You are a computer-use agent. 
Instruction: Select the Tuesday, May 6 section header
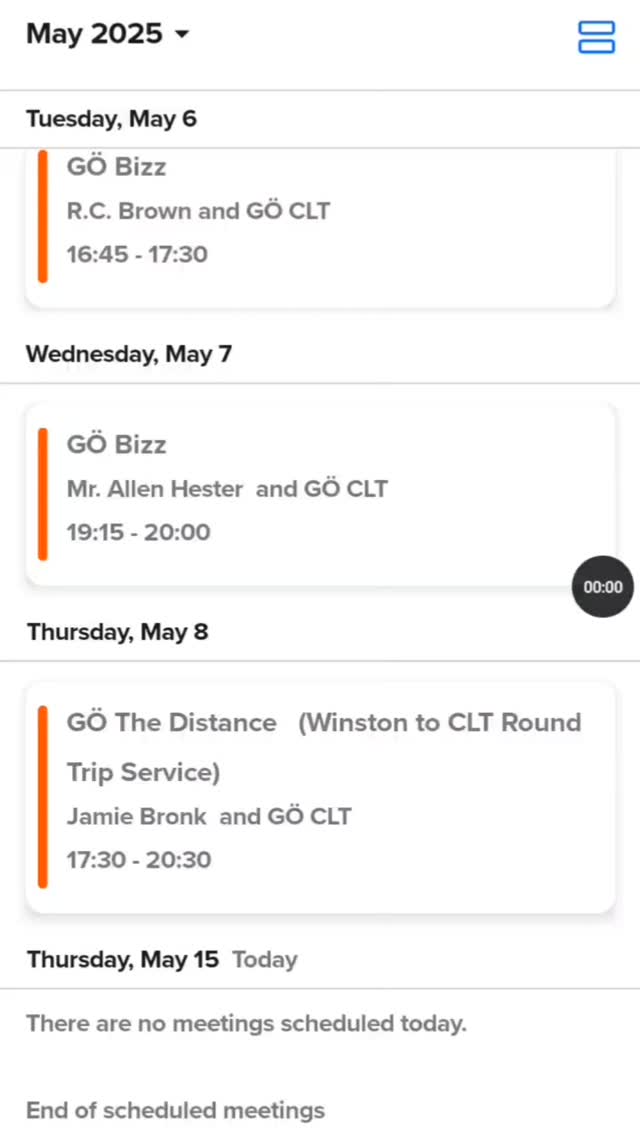pos(111,119)
